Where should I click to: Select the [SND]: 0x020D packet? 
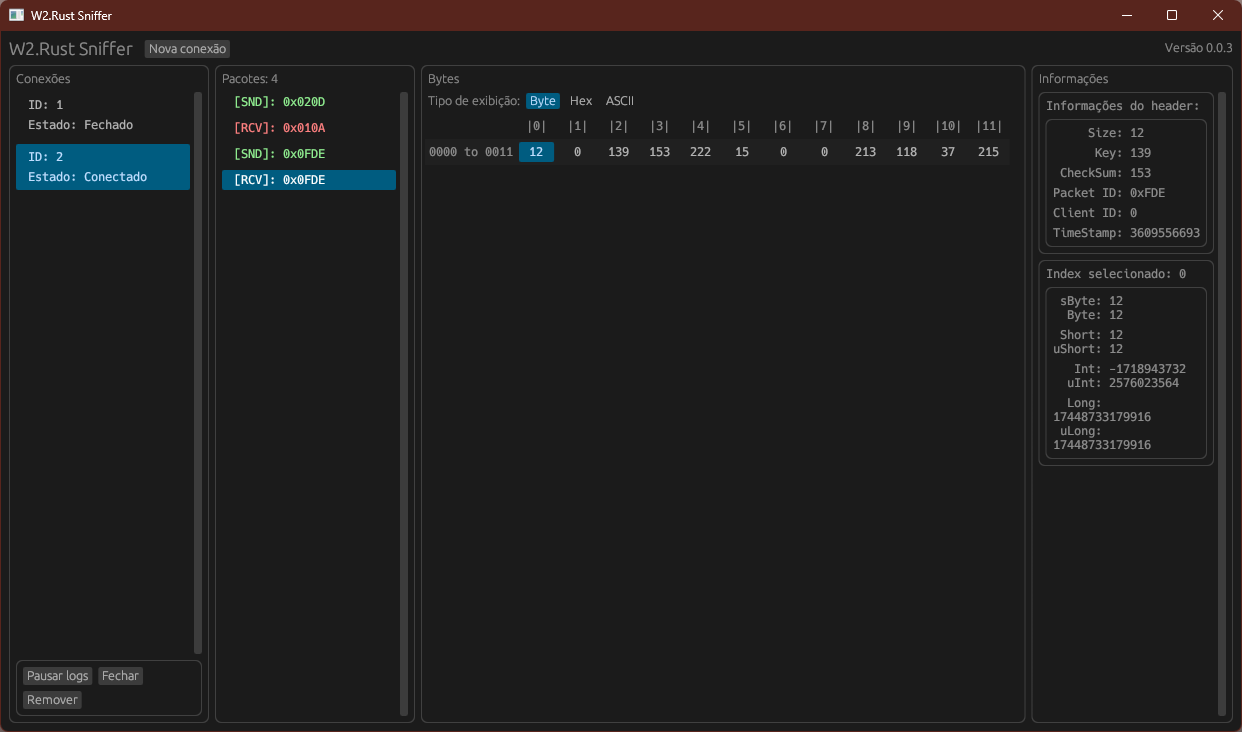[x=309, y=102]
